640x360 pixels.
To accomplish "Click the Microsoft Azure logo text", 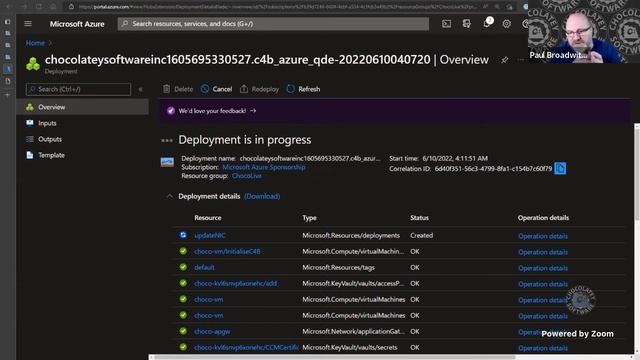I will pyautogui.click(x=77, y=24).
